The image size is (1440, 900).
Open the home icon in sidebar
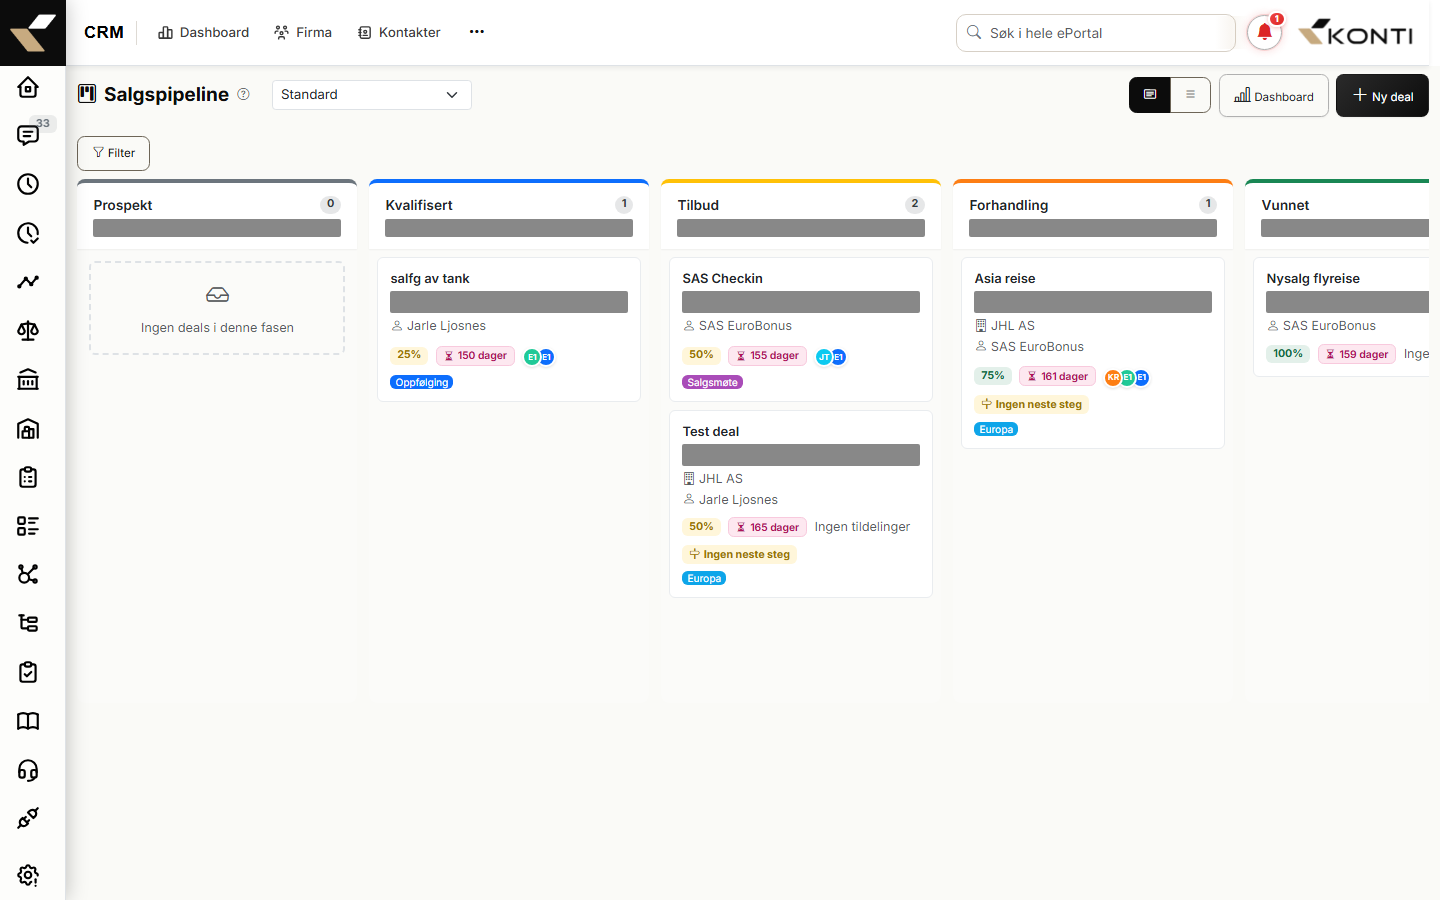(28, 87)
